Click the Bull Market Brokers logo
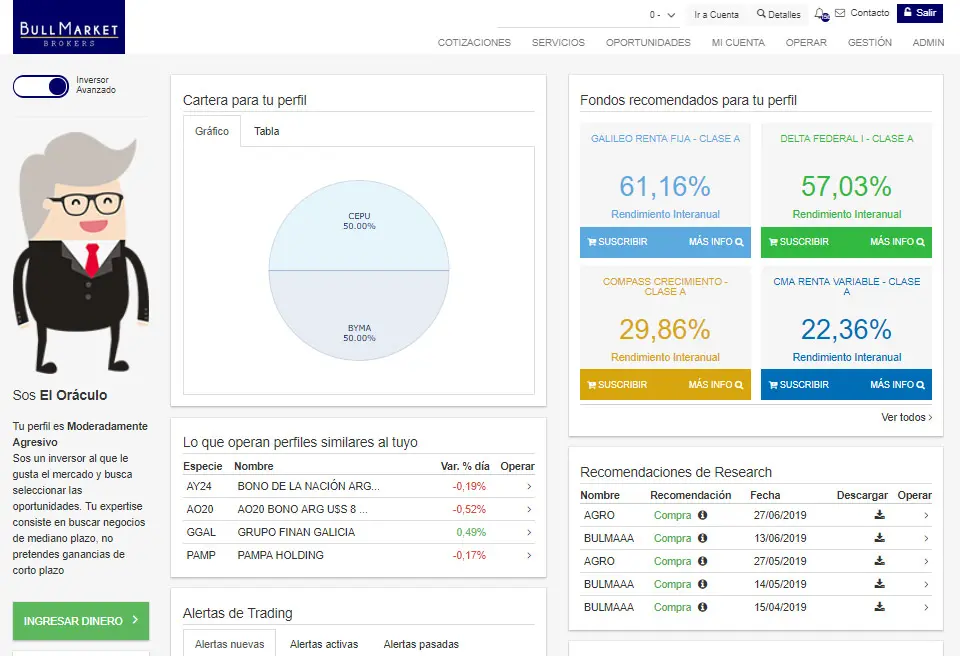Viewport: 960px width, 656px height. (69, 27)
